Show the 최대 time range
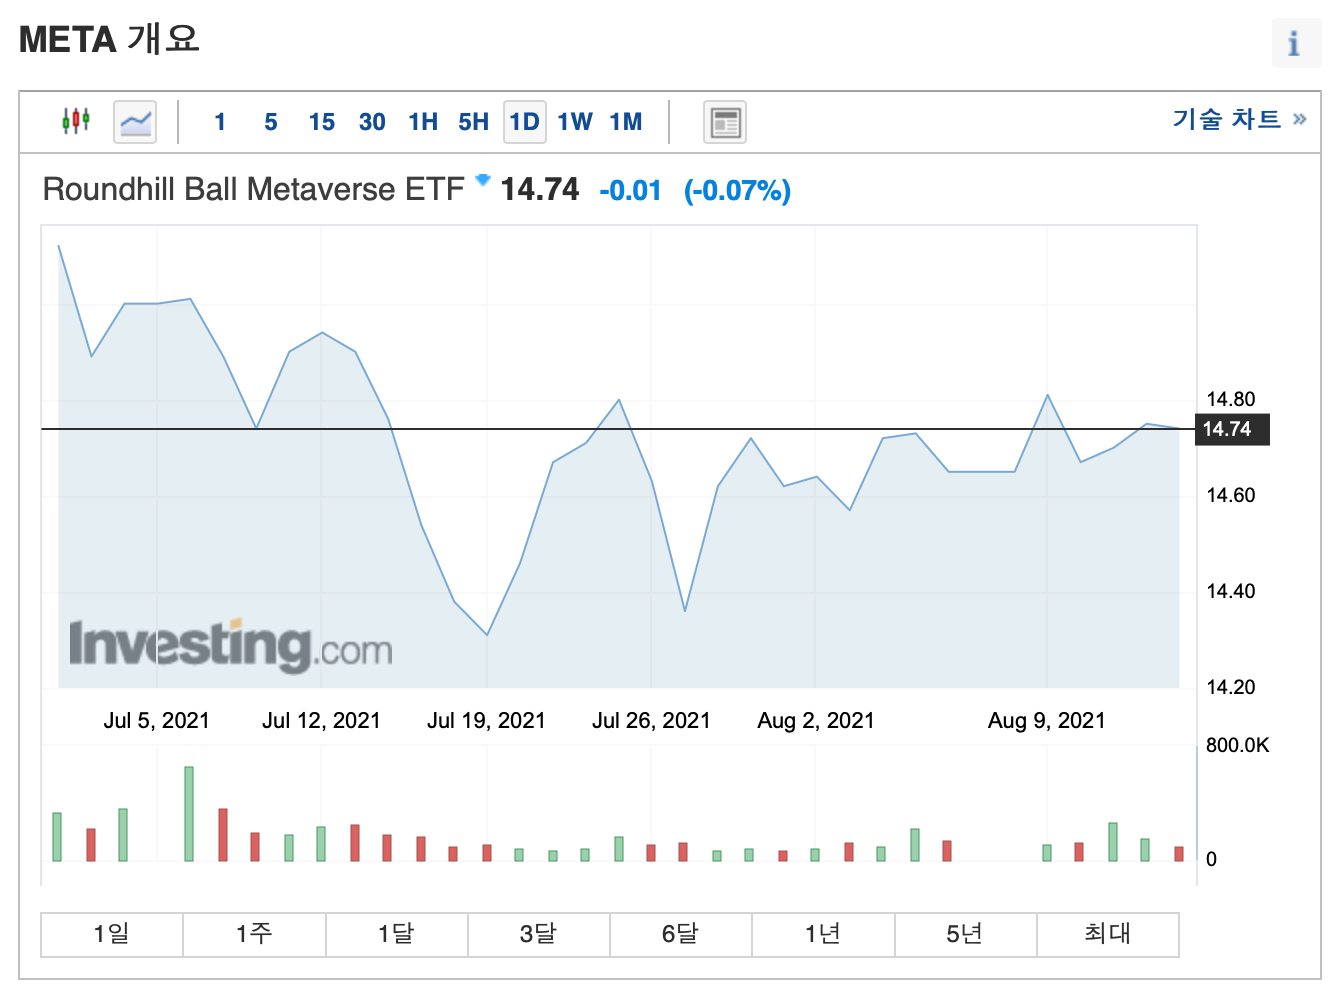 point(1108,934)
